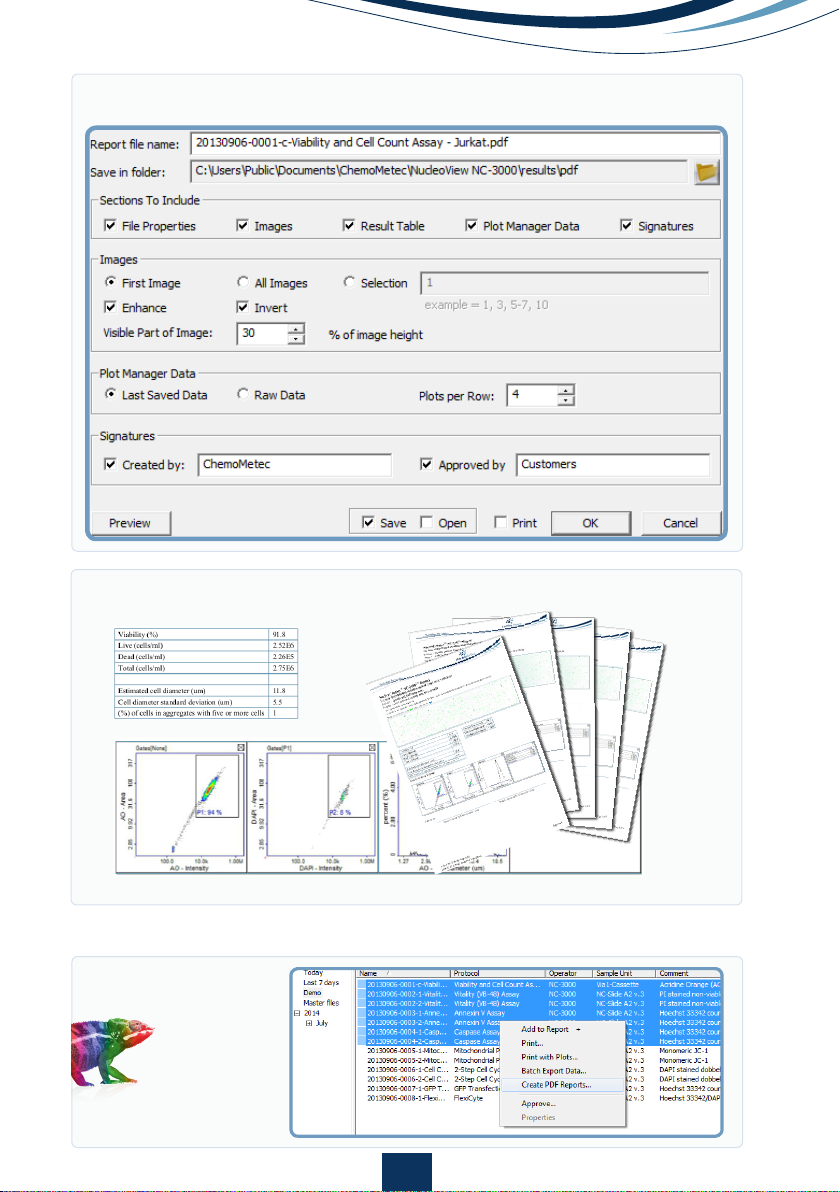The height and width of the screenshot is (1192, 840).
Task: Click the Save in folder path field
Action: coord(439,171)
